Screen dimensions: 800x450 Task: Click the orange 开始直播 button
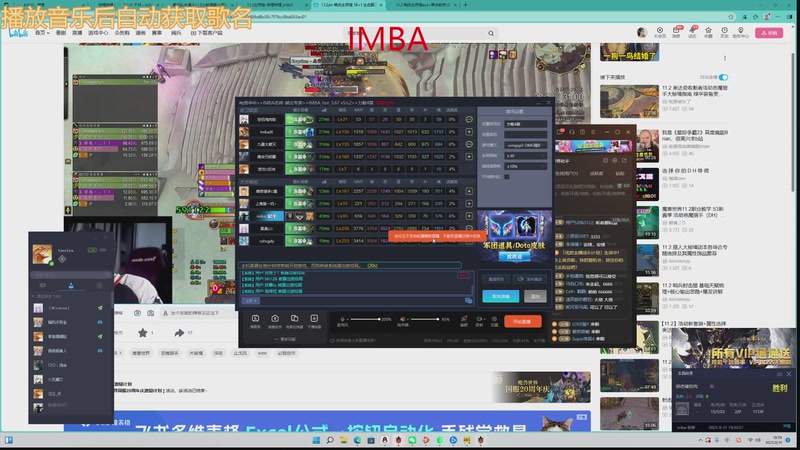(523, 321)
